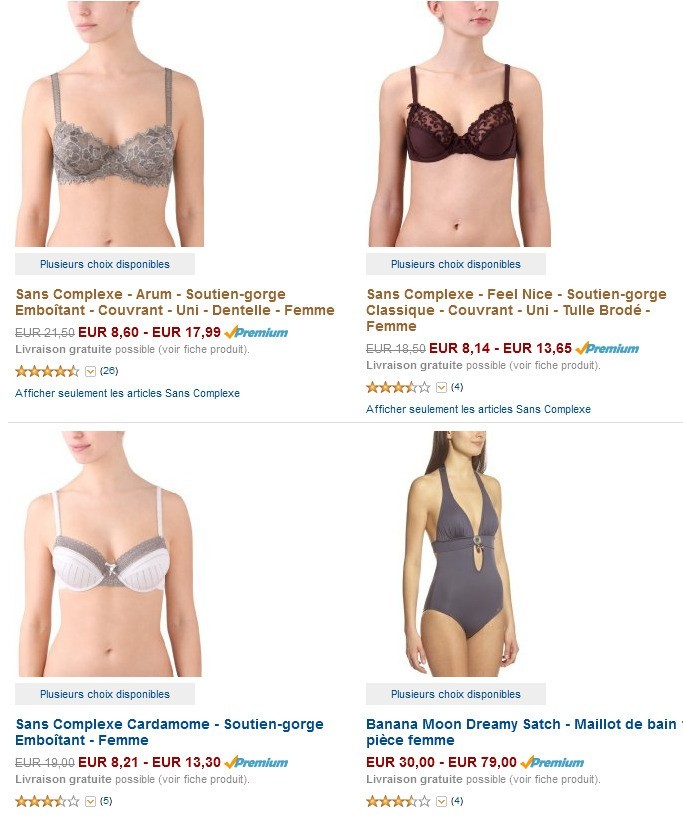Click star rating of Cardamome bra
The height and width of the screenshot is (818, 683).
(x=47, y=801)
